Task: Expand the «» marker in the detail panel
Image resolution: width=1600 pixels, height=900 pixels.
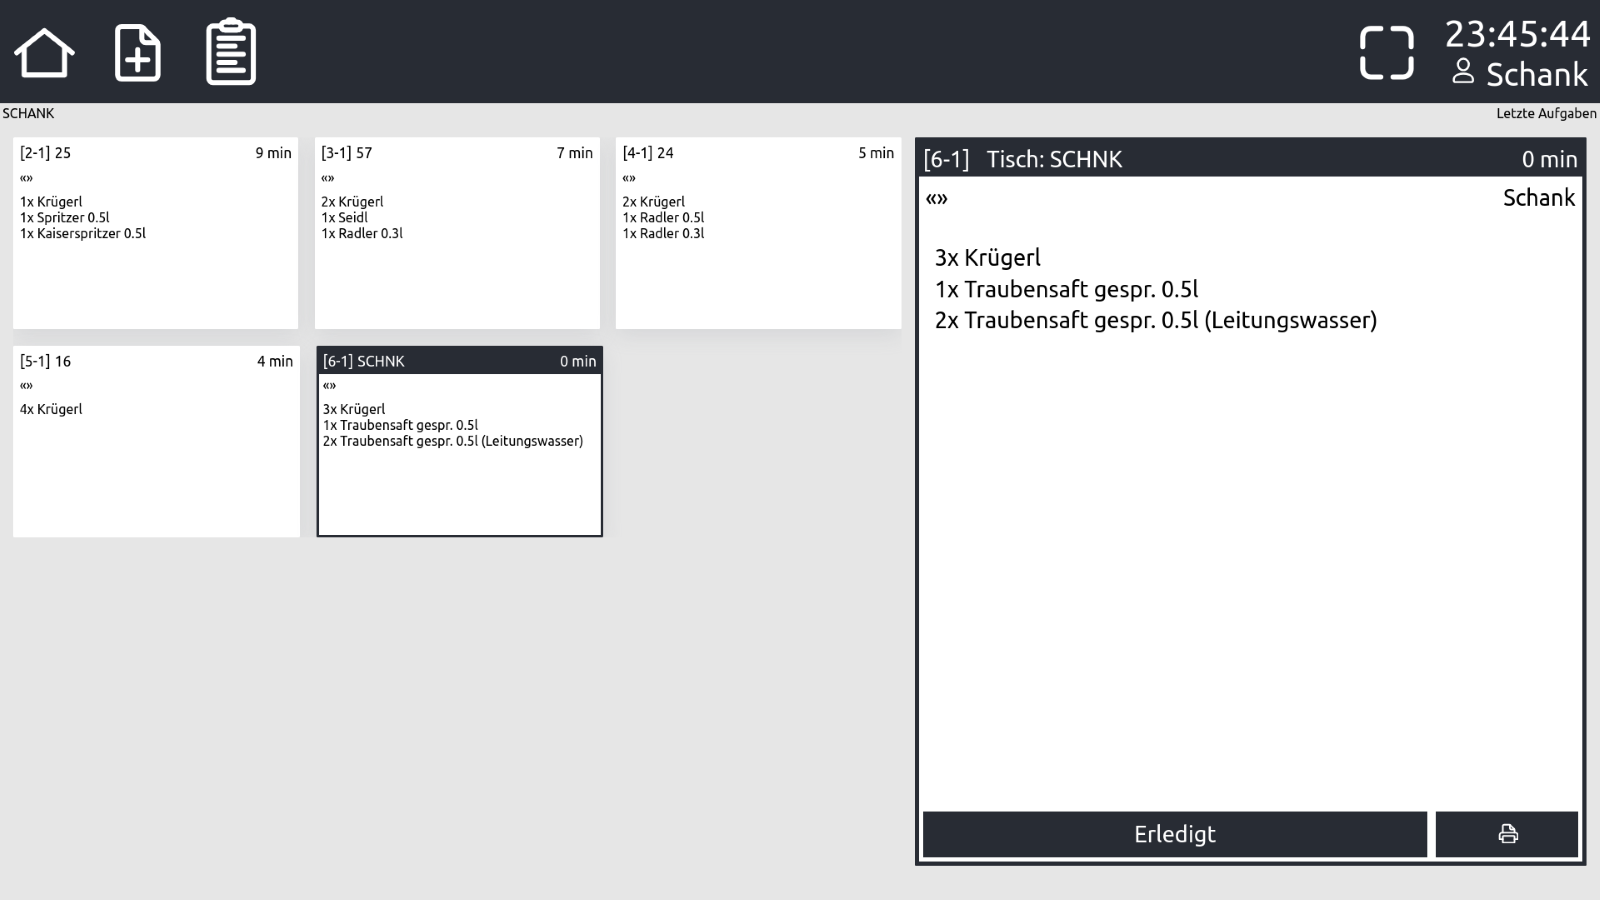Action: point(937,198)
